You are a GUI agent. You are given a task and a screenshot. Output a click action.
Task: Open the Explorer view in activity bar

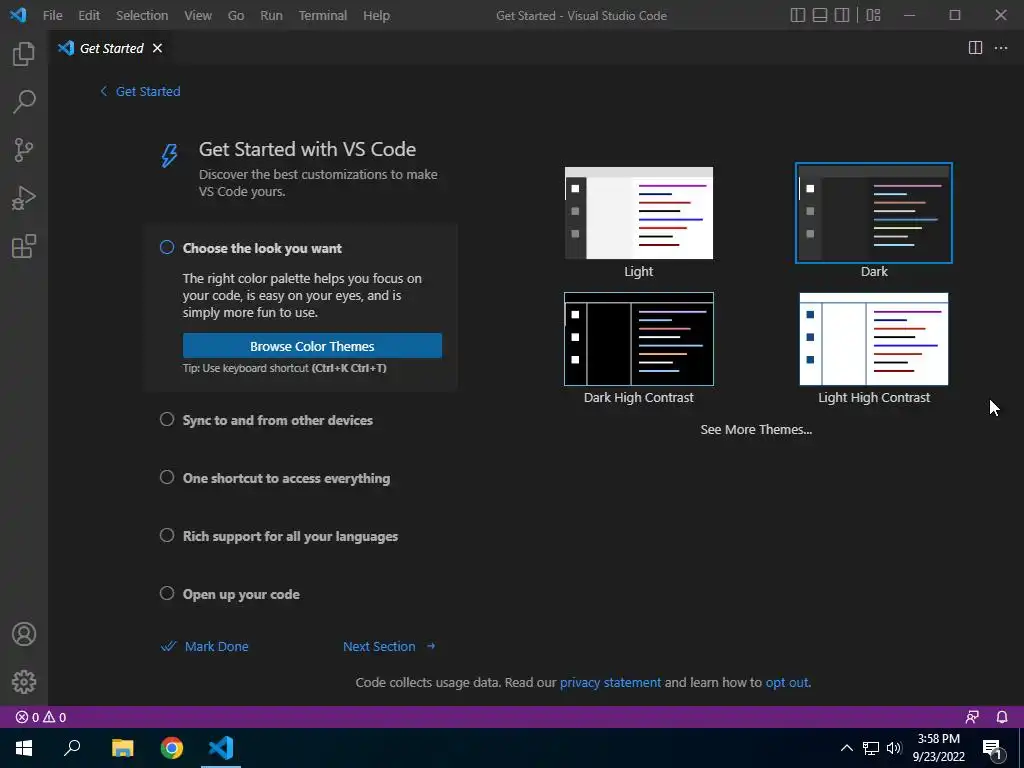point(24,54)
